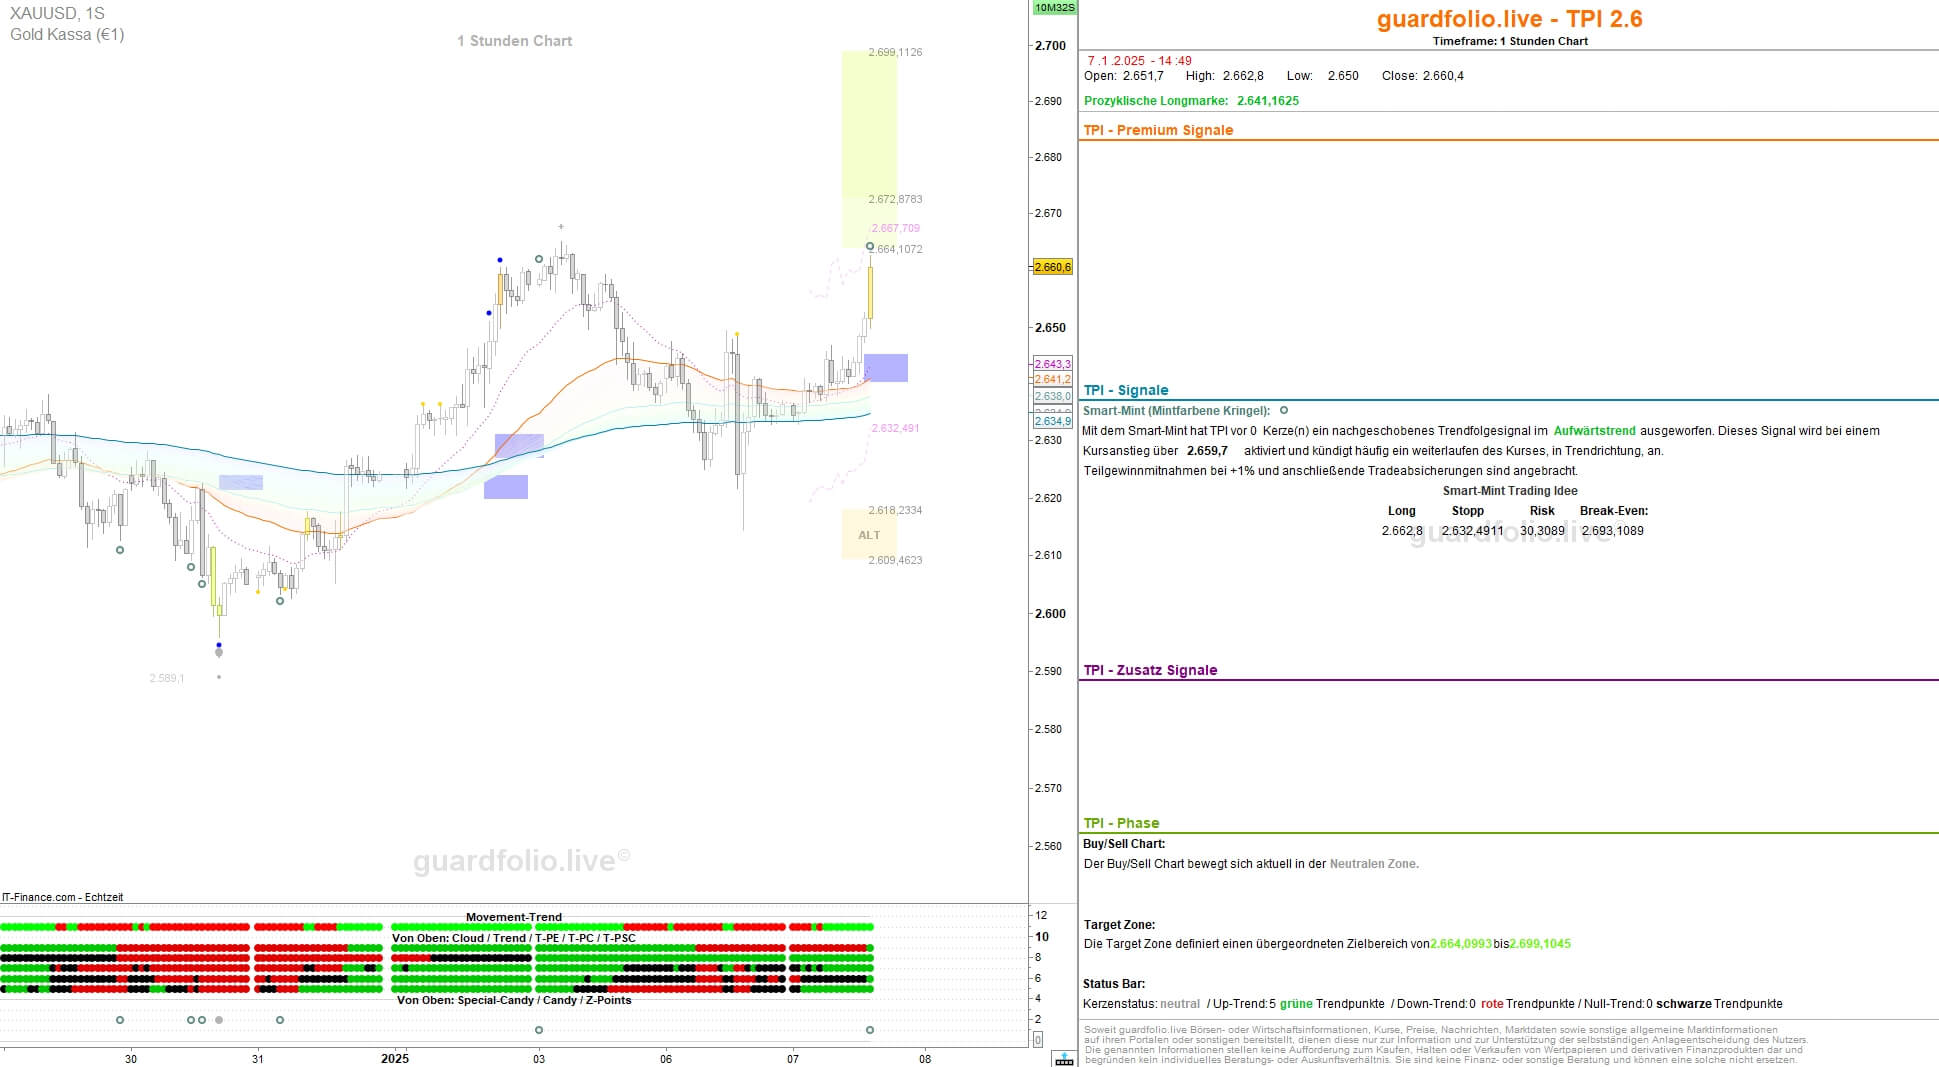Viewport: 1939px width, 1067px height.
Task: Click the 06 date on time axis
Action: [x=666, y=1058]
